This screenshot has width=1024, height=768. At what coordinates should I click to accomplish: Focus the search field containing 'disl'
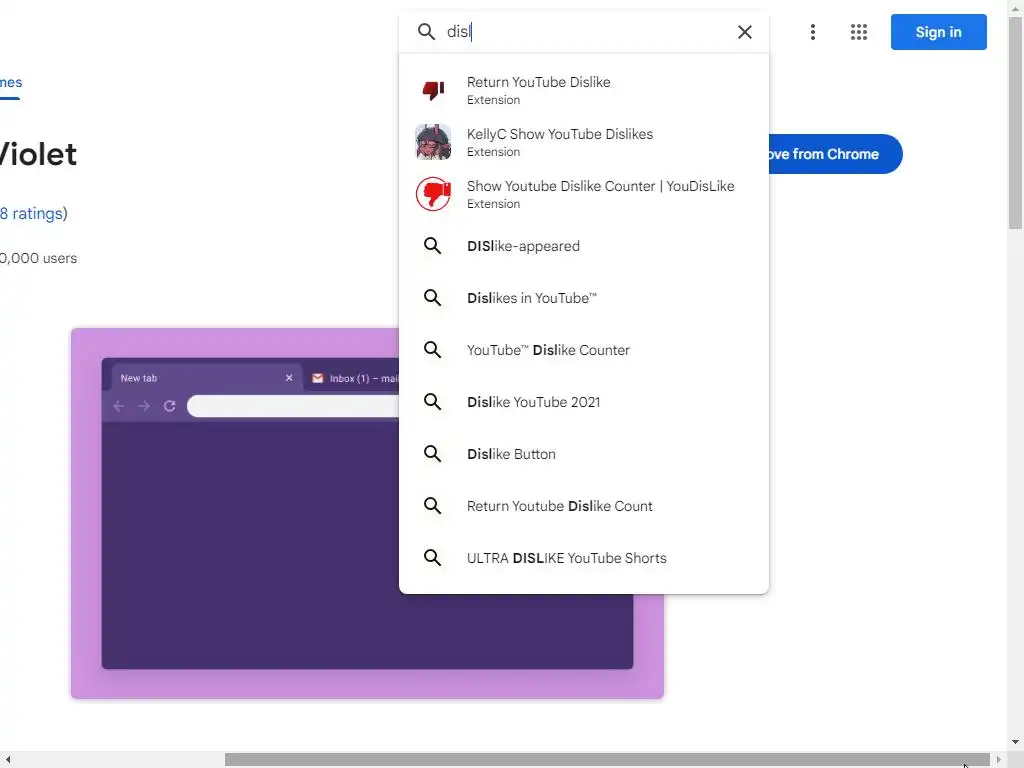[x=584, y=31]
